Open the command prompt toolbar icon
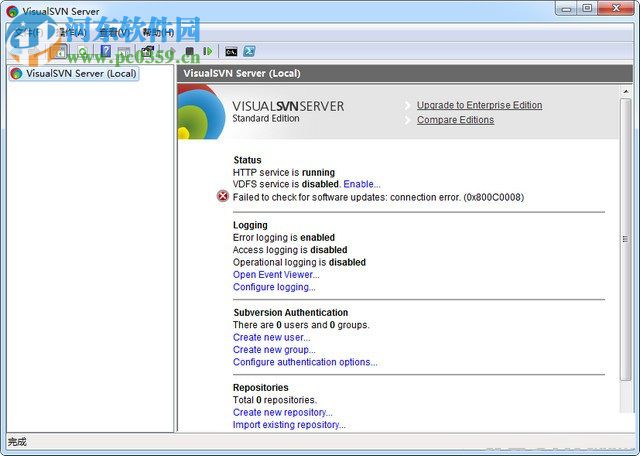This screenshot has height=456, width=640. 231,52
